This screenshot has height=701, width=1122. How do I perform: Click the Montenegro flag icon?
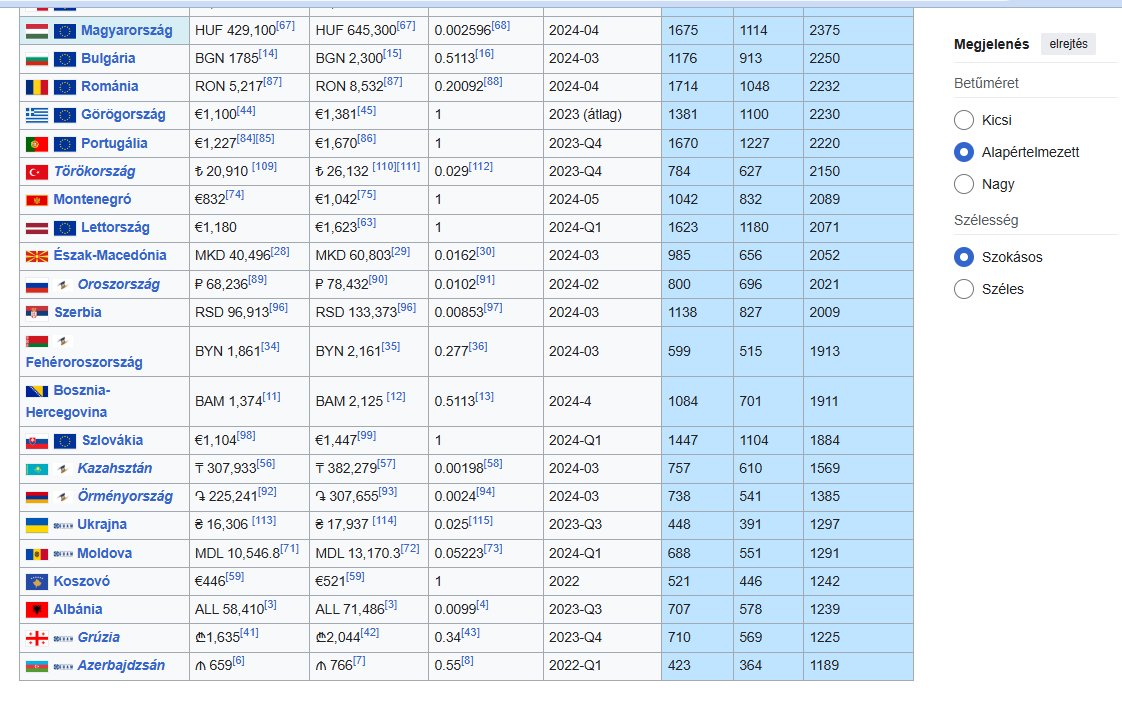pos(36,200)
